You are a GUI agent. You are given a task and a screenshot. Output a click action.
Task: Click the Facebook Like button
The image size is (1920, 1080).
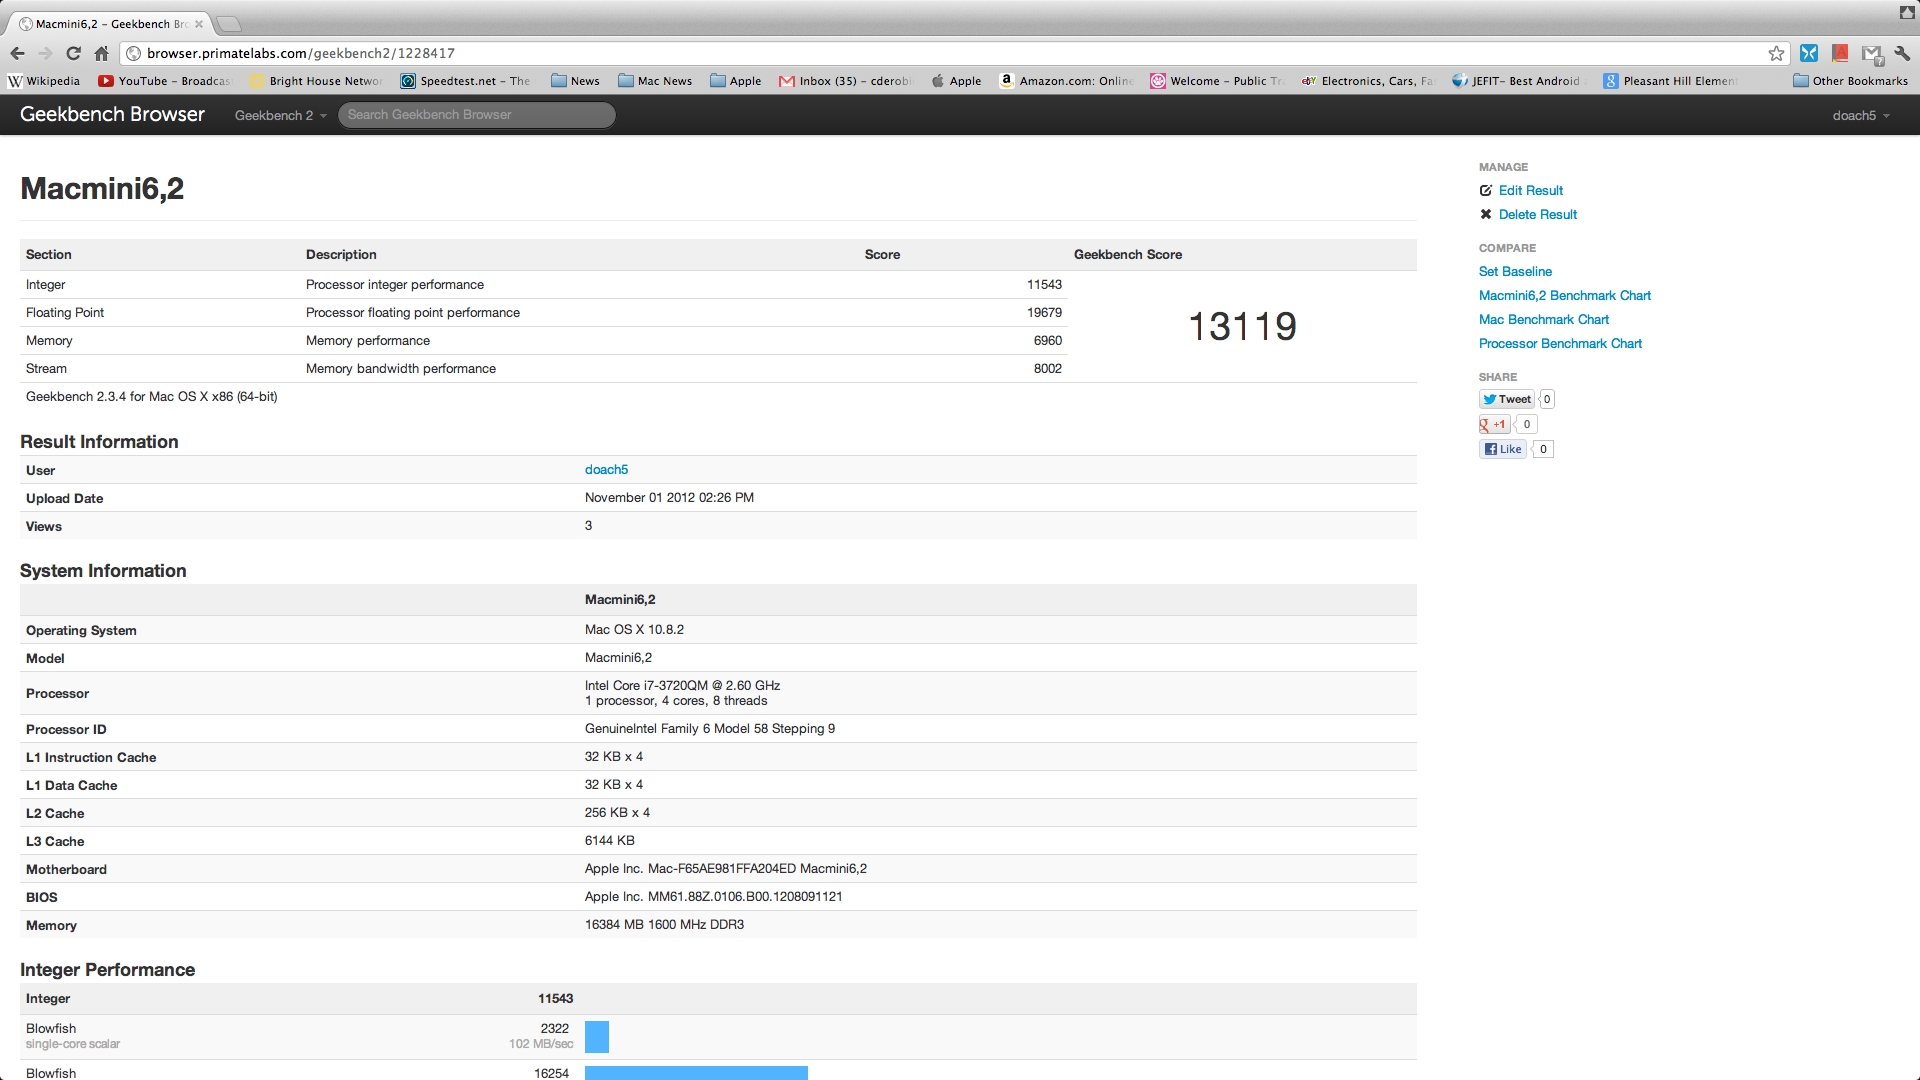pos(1503,449)
